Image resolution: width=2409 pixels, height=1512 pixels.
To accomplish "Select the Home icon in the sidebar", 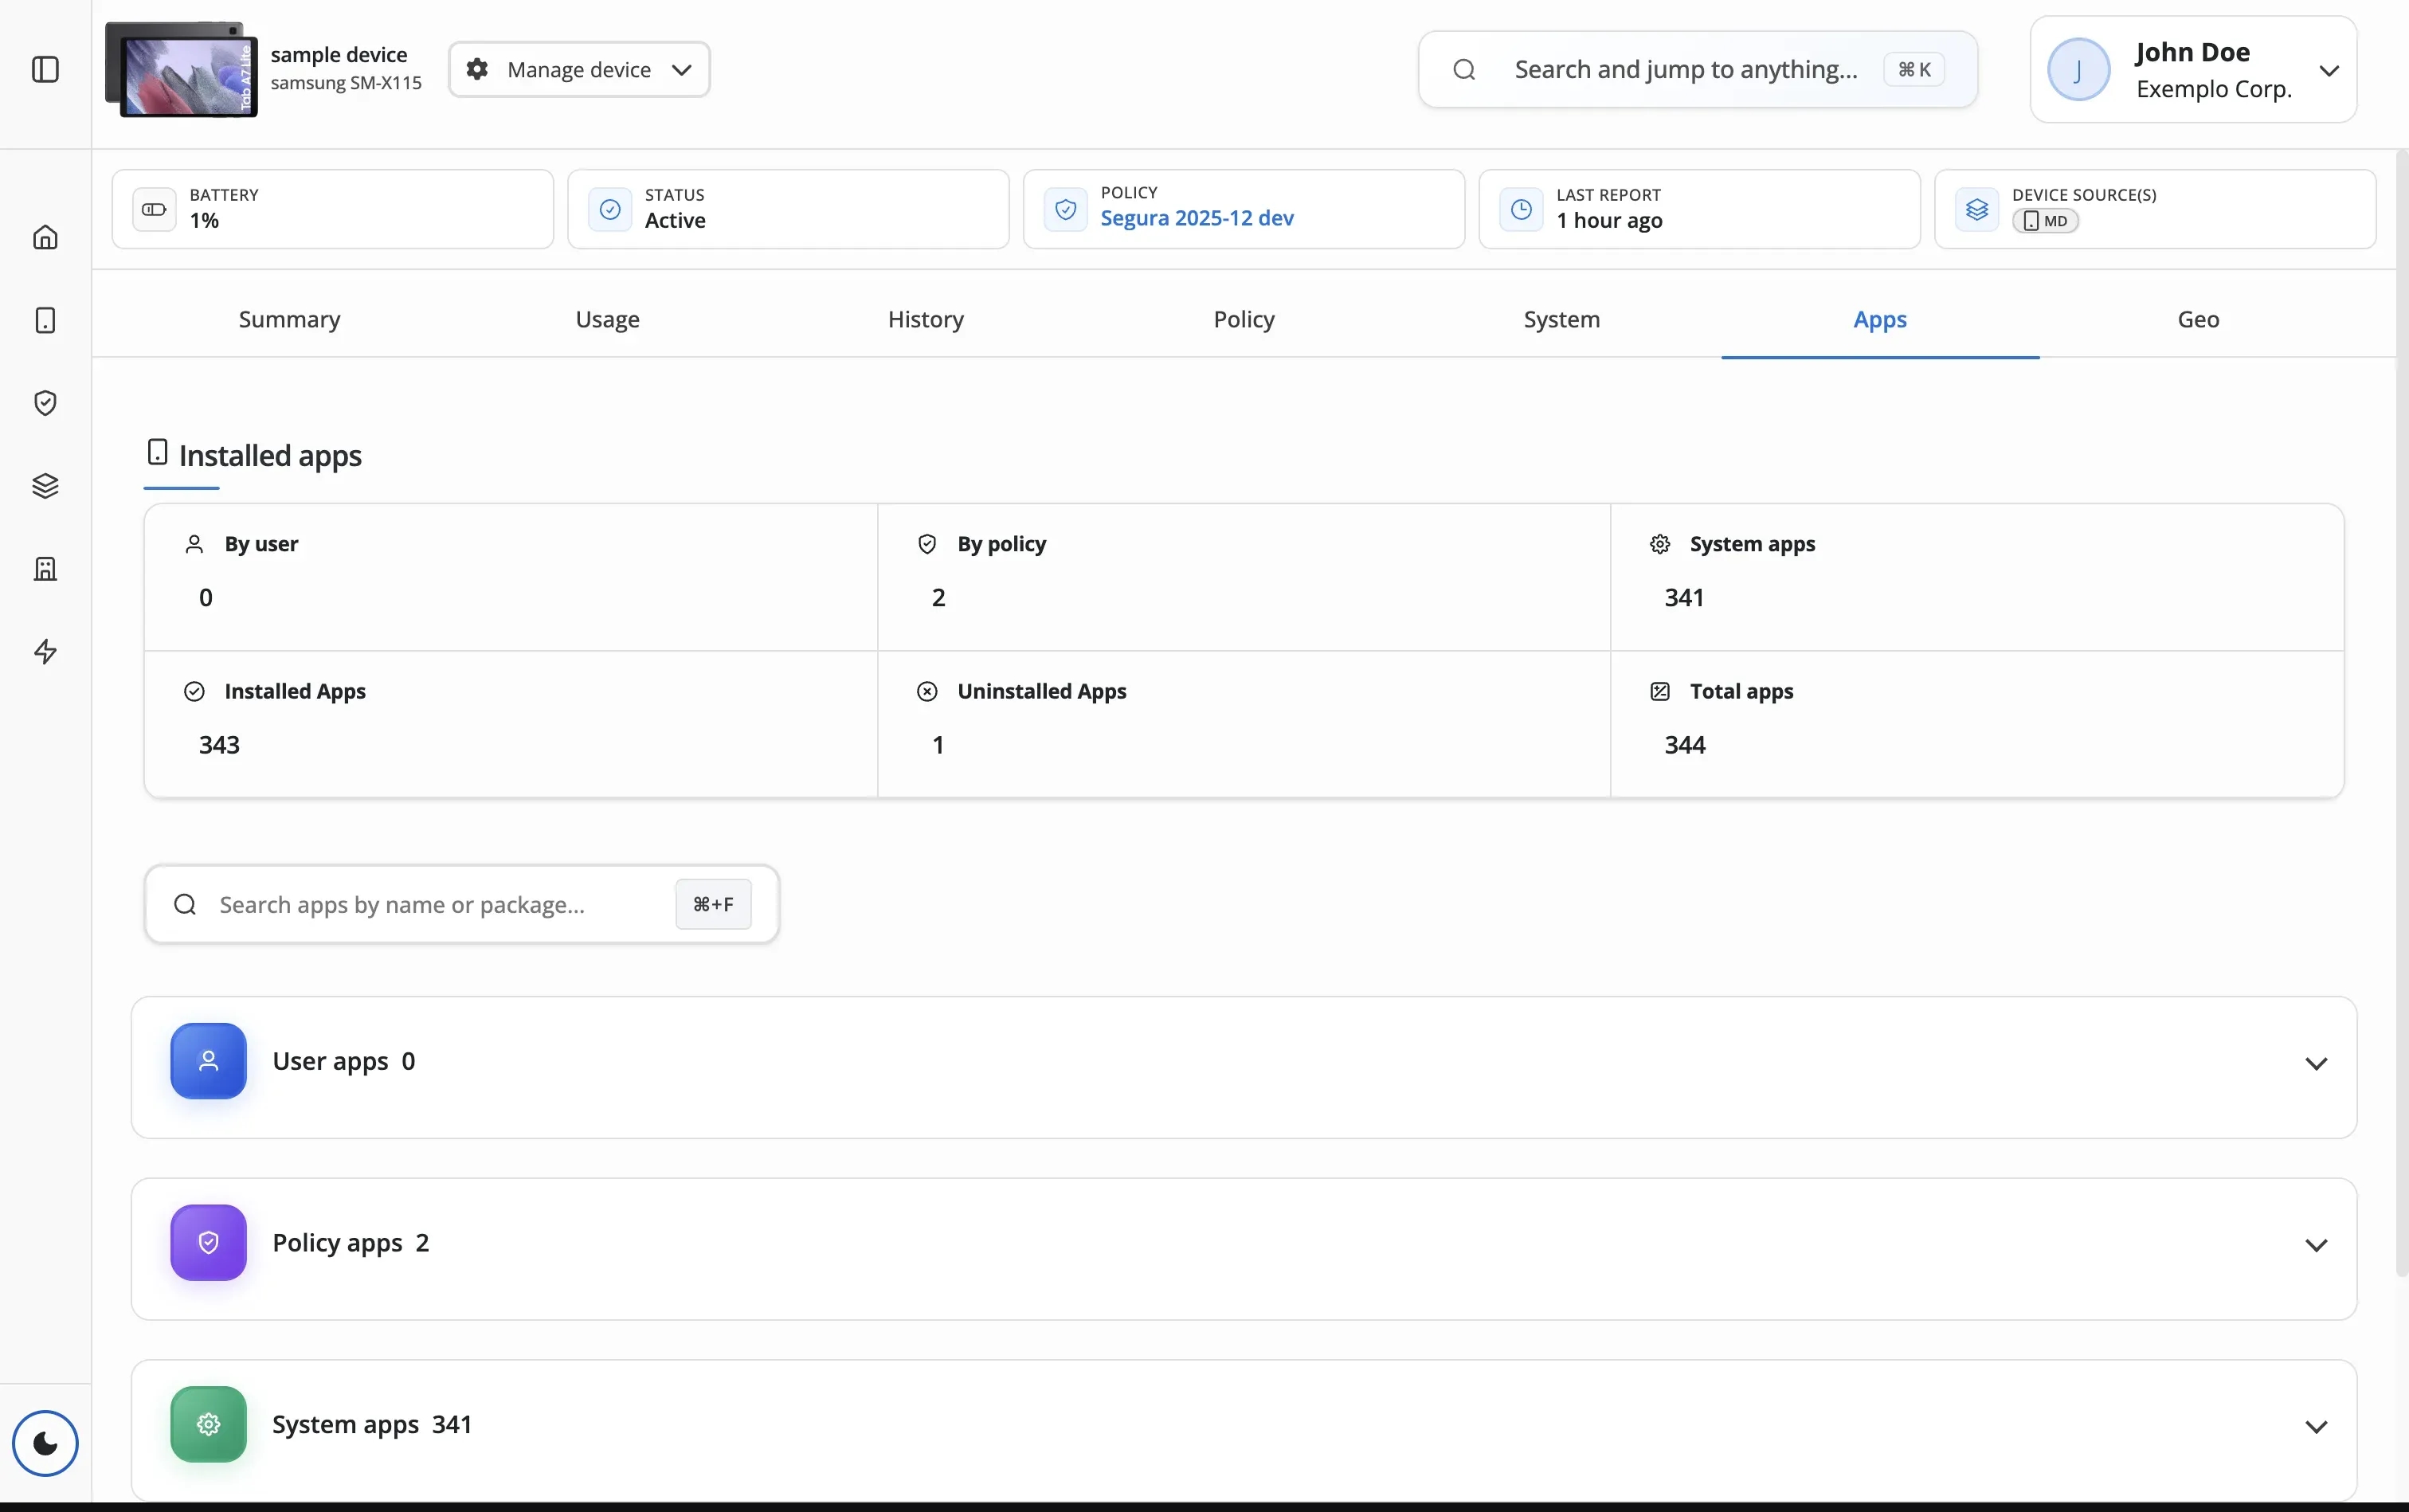I will (46, 237).
